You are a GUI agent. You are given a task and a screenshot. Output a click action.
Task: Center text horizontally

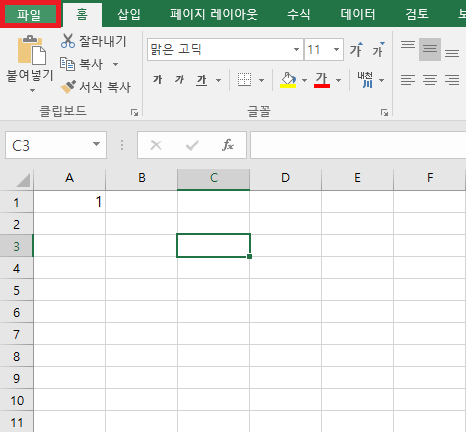point(430,80)
